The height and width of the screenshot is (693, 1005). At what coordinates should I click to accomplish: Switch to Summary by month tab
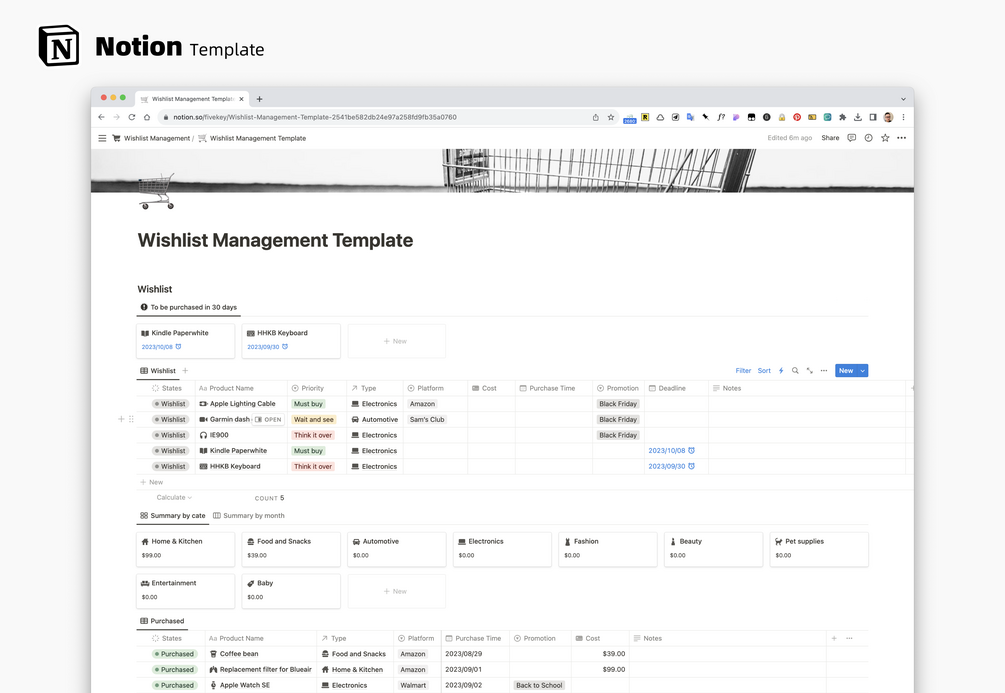[x=249, y=515]
